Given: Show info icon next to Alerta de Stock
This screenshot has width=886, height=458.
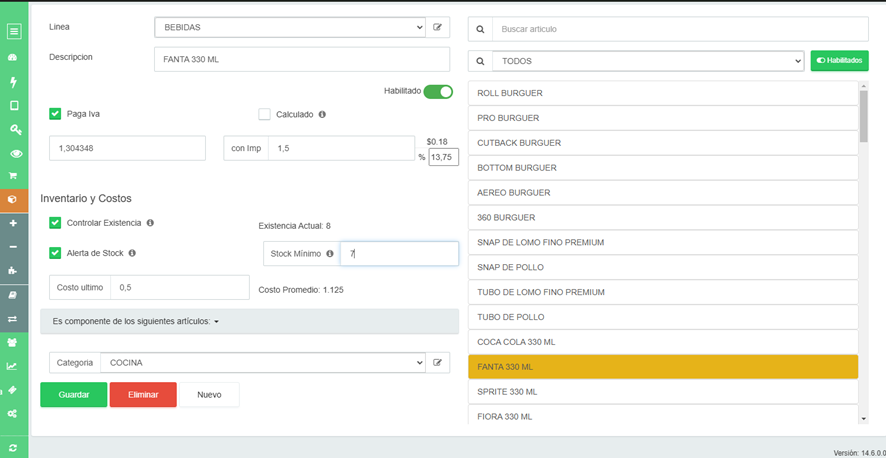Looking at the screenshot, I should click(132, 253).
